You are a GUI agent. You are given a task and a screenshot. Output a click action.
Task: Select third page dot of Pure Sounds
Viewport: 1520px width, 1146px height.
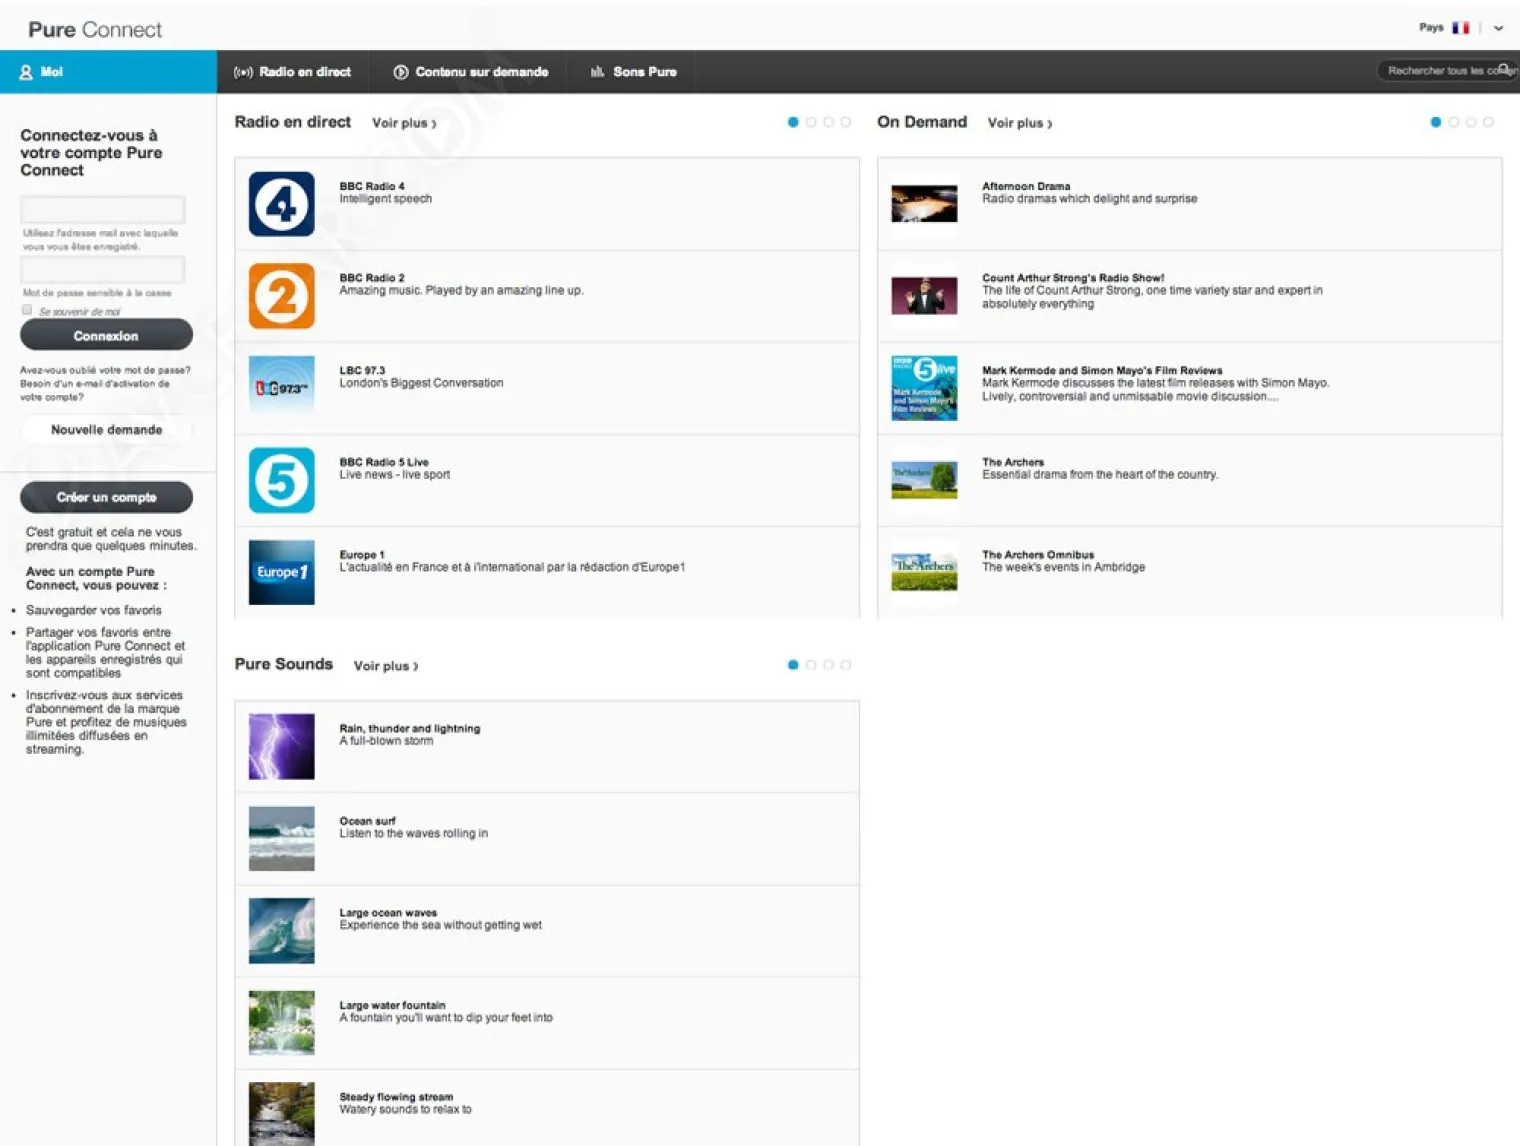pyautogui.click(x=828, y=665)
